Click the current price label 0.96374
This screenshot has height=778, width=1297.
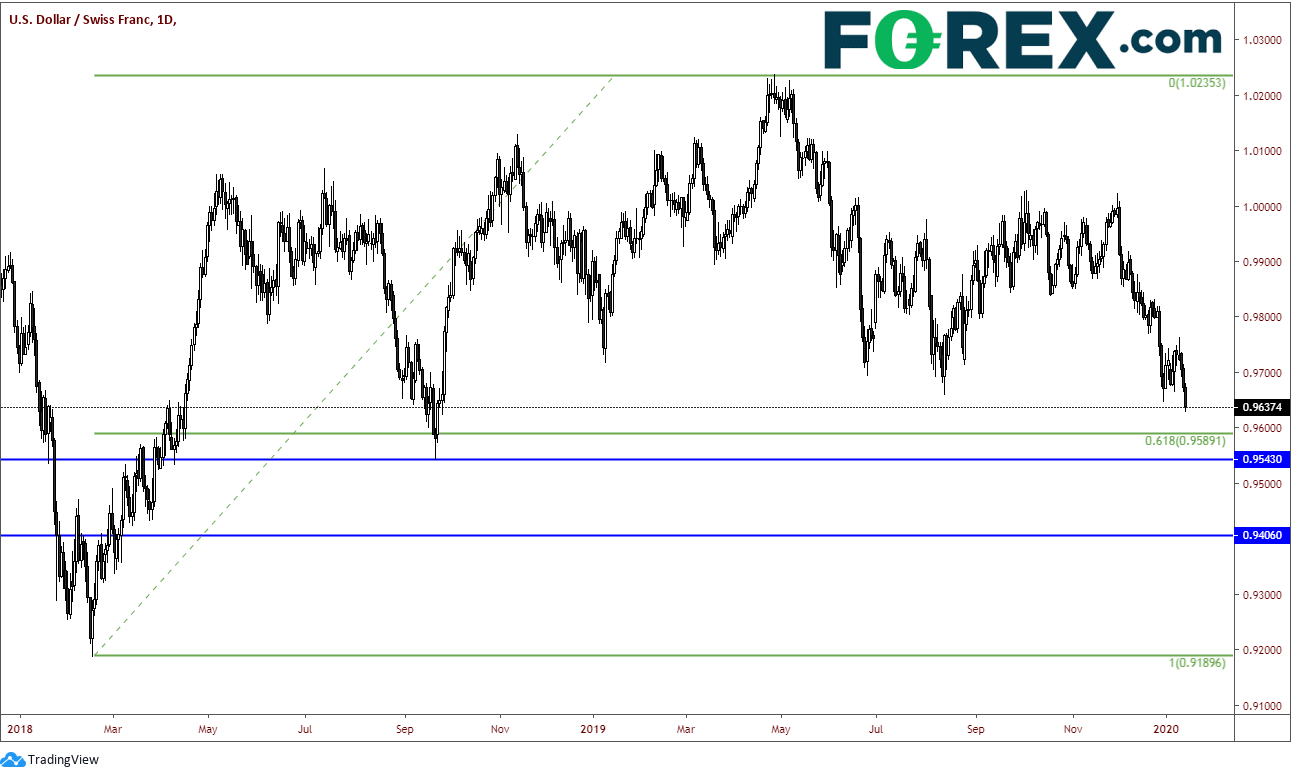click(1261, 407)
